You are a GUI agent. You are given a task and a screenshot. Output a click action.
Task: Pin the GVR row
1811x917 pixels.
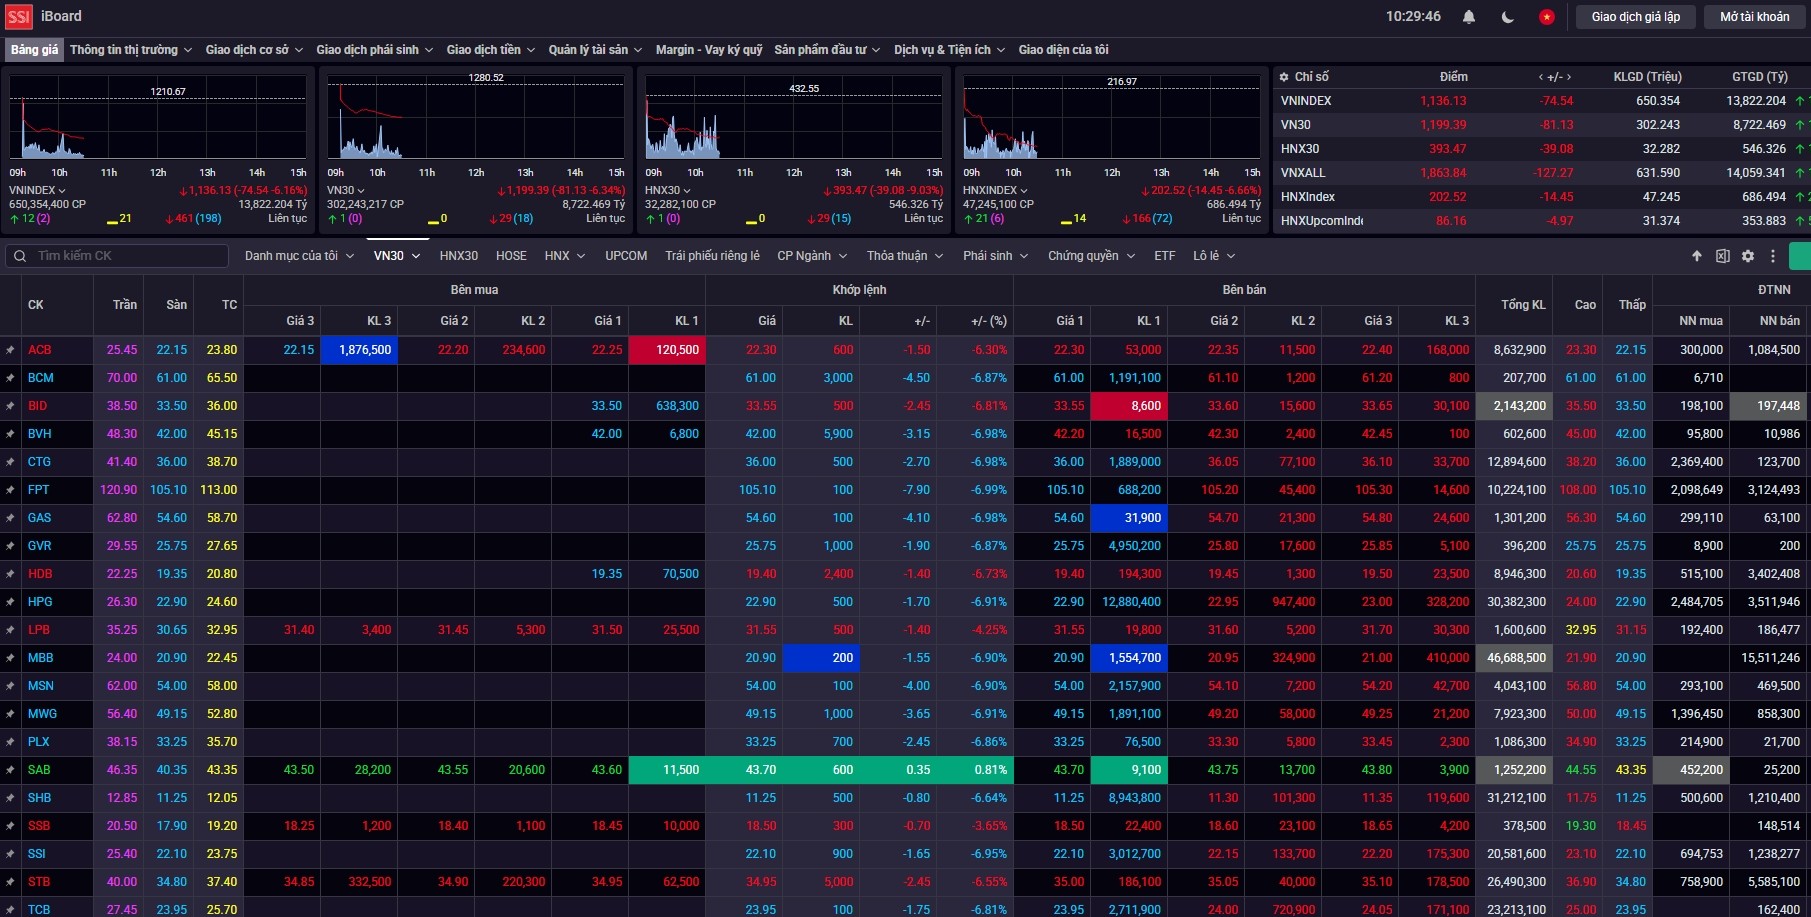point(10,546)
